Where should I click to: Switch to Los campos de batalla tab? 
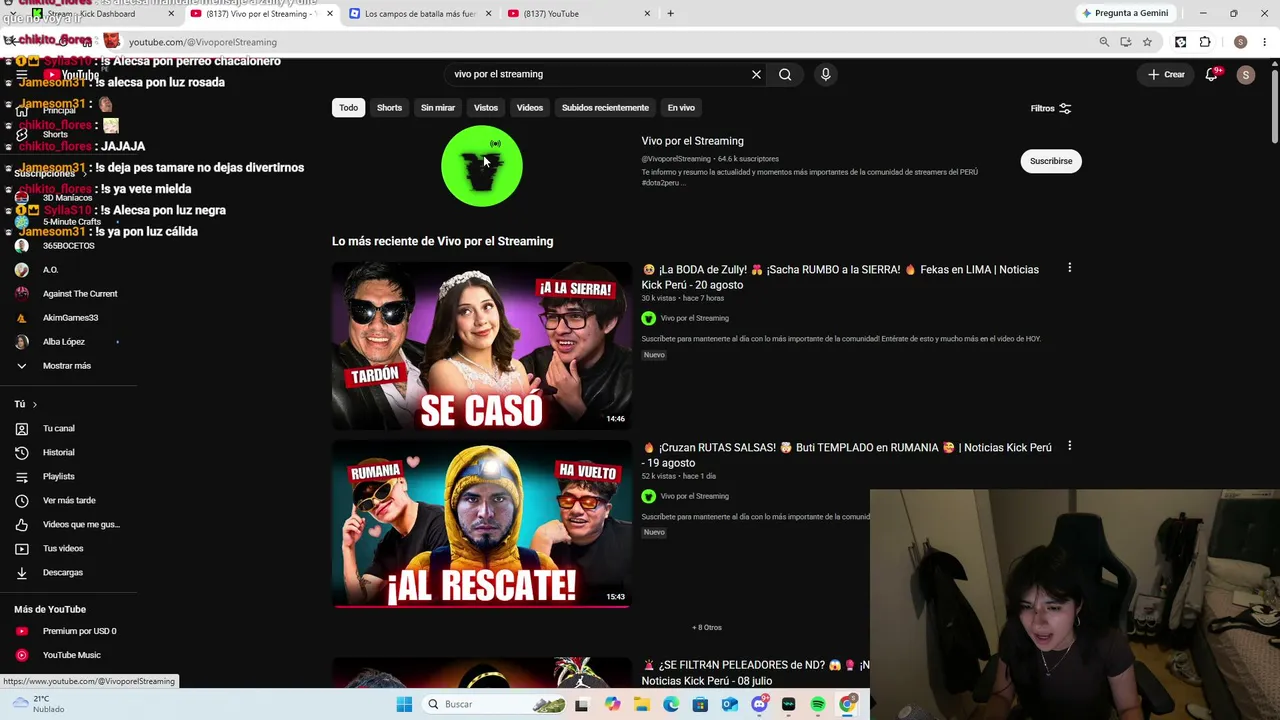(x=420, y=14)
